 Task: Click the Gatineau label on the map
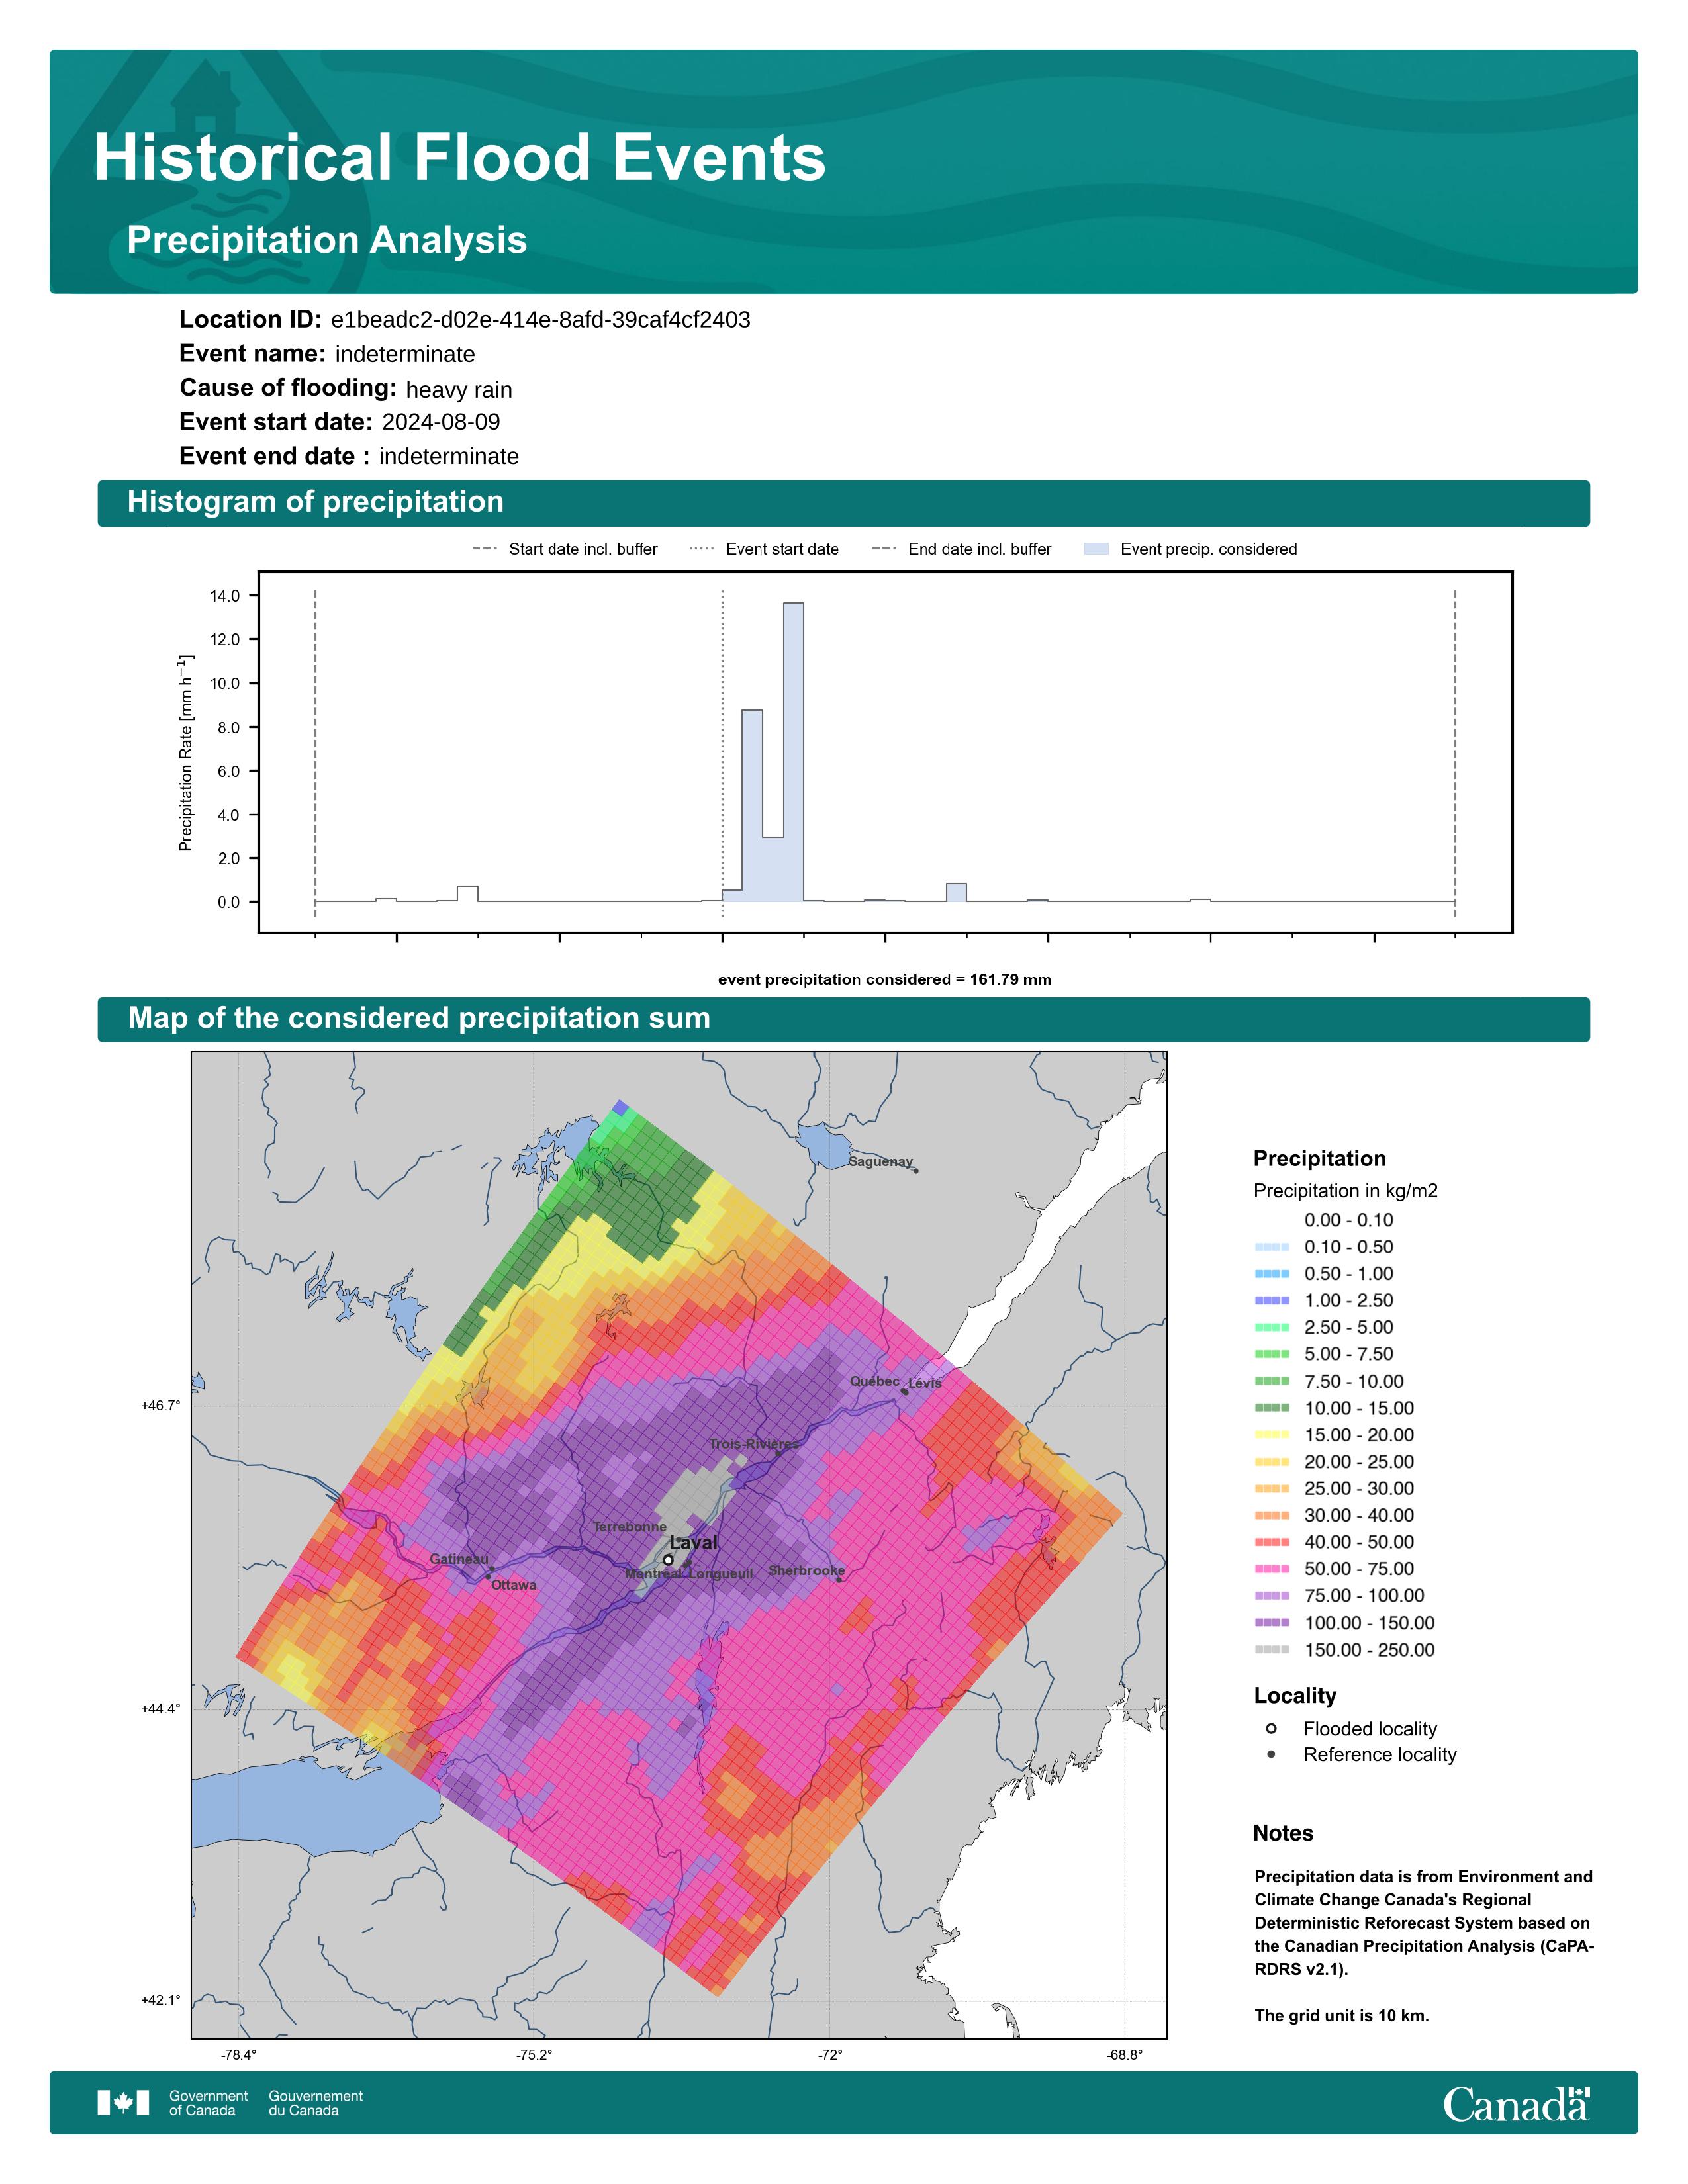(x=459, y=1559)
